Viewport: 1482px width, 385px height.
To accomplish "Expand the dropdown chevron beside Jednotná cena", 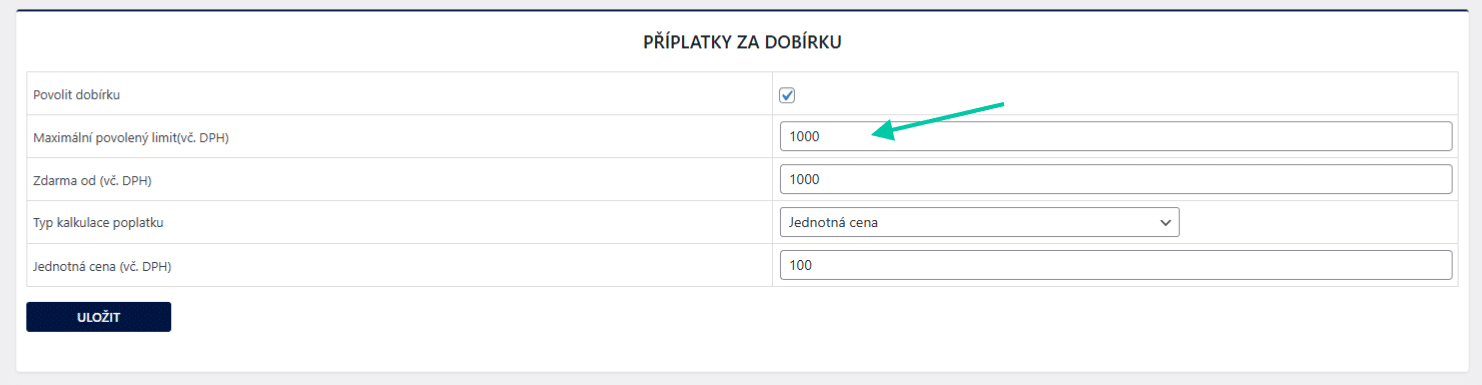I will point(1165,223).
